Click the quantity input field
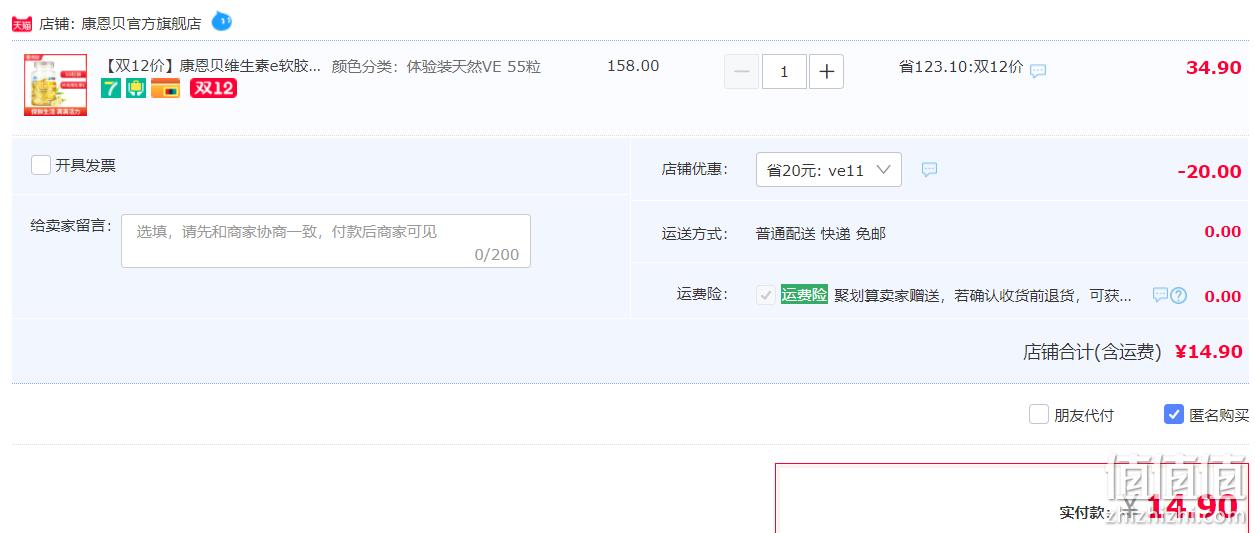This screenshot has height=533, width=1255. click(784, 72)
